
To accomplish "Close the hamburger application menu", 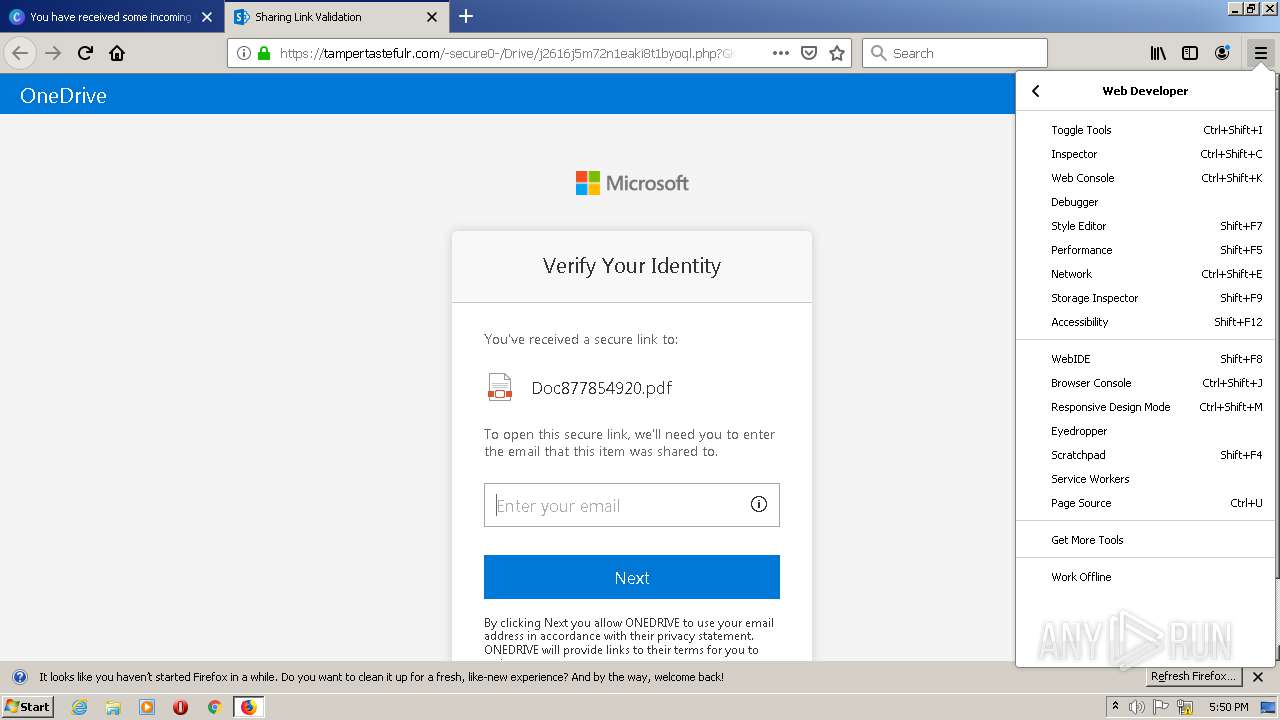I will [x=1261, y=53].
